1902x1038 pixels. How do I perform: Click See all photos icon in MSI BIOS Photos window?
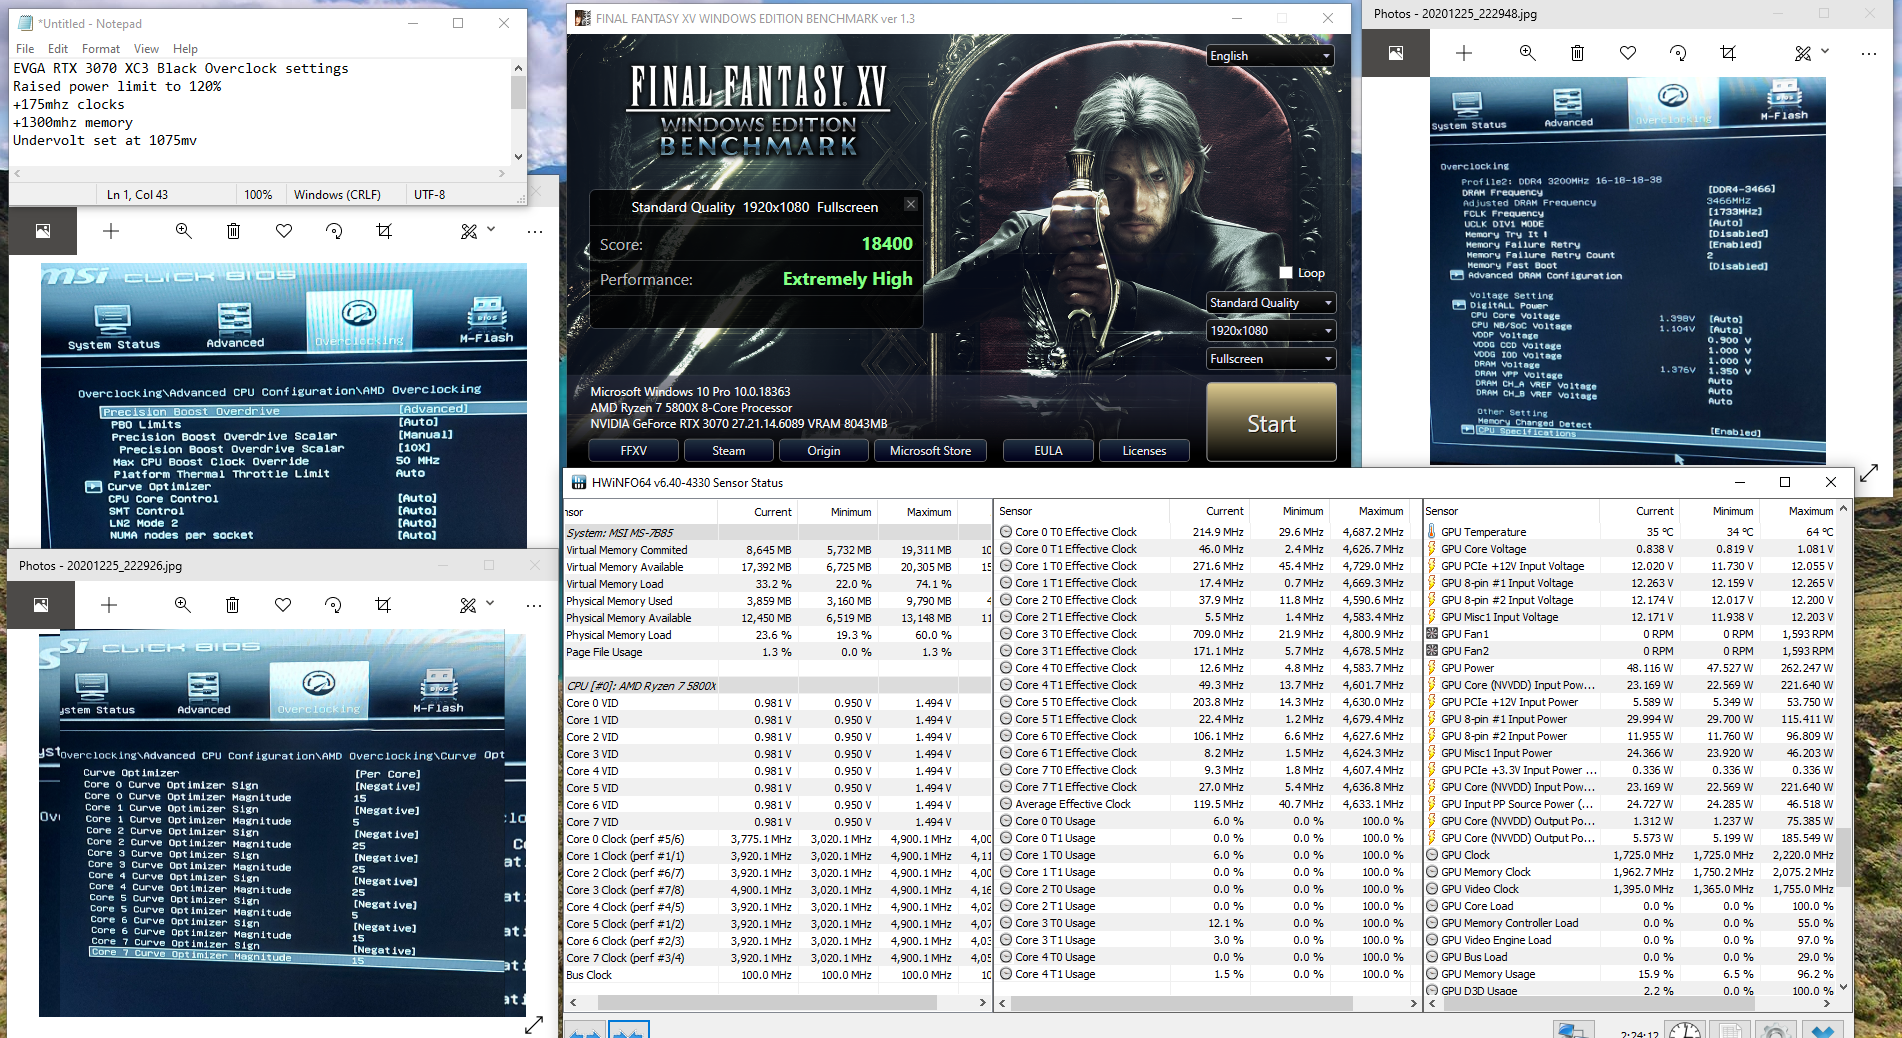pos(43,231)
